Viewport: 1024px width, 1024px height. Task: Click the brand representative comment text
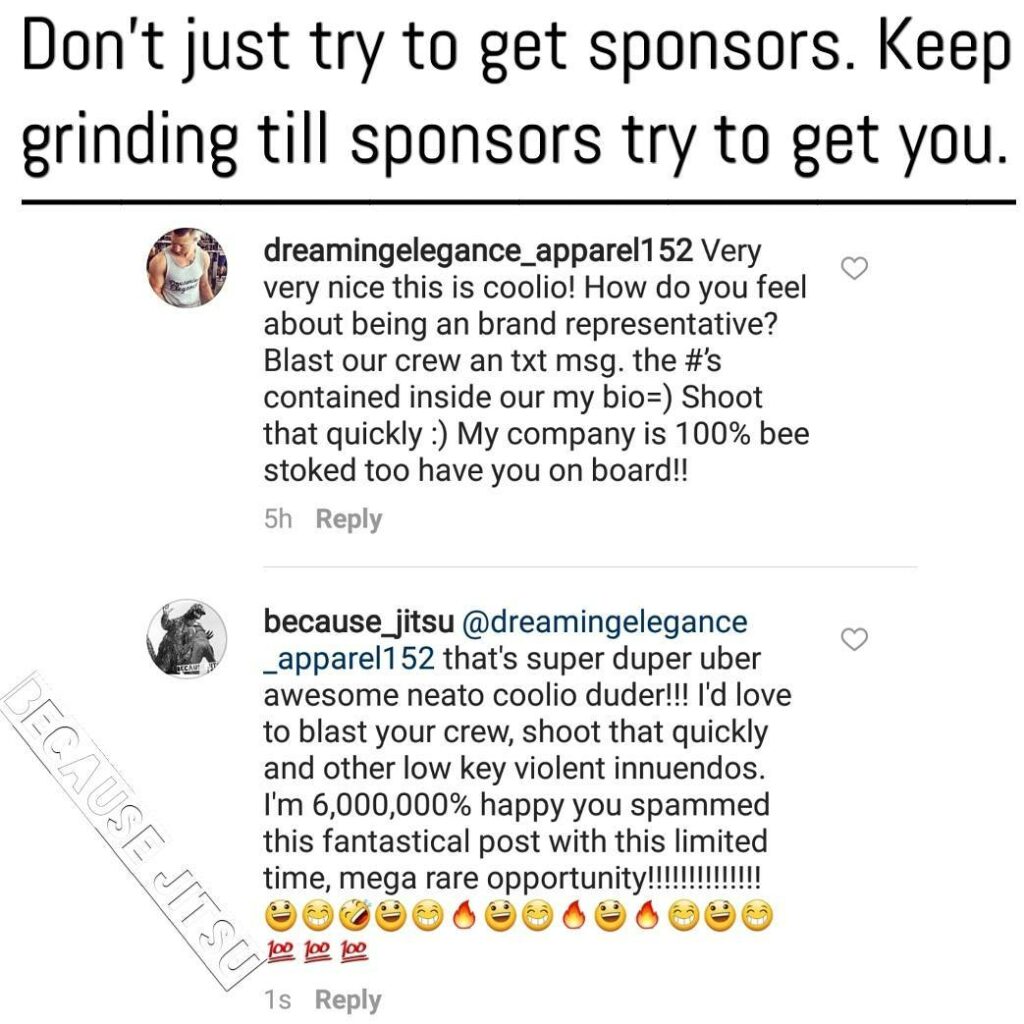536,360
